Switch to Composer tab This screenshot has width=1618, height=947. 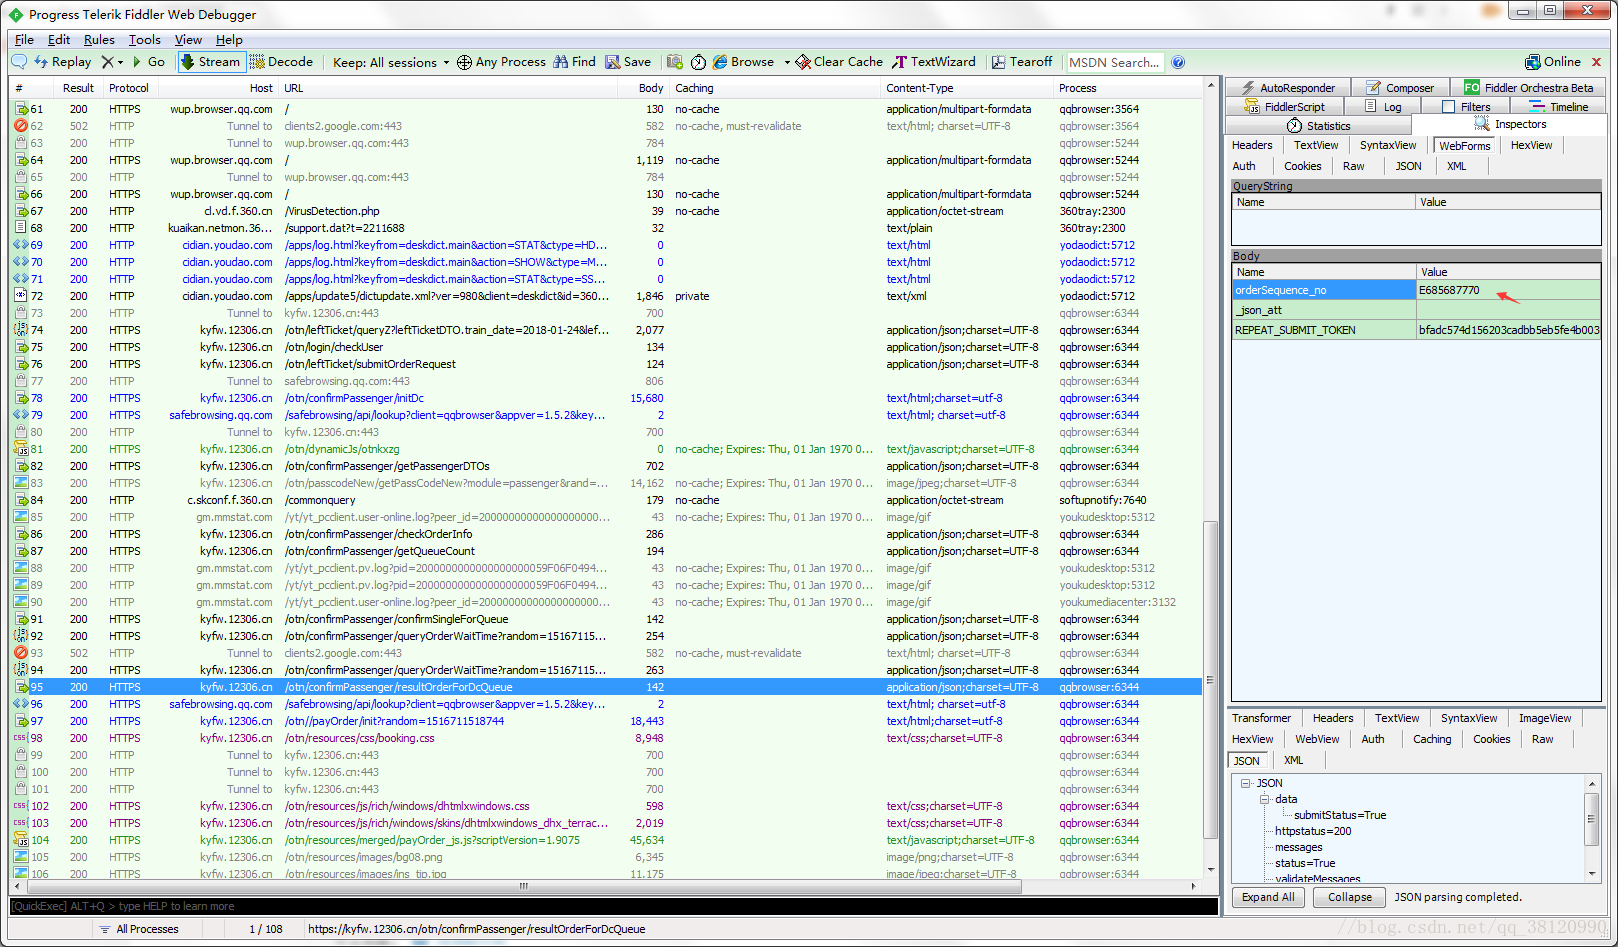click(1400, 88)
